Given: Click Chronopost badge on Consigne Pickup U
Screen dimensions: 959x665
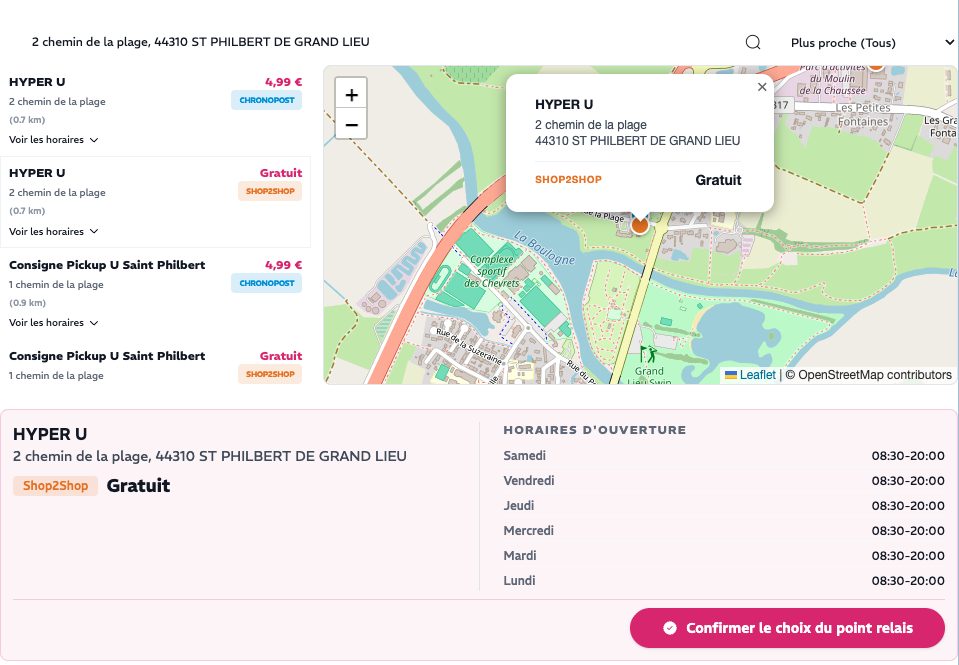Looking at the screenshot, I should pos(267,283).
